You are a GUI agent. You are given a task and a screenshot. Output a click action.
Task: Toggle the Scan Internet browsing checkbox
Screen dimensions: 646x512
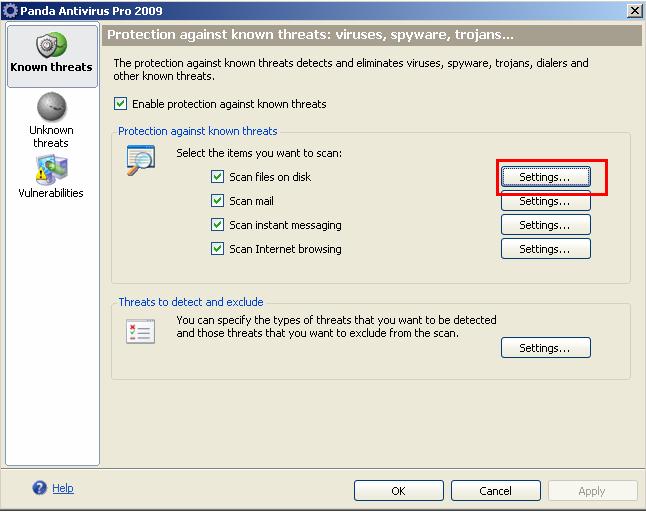[218, 249]
